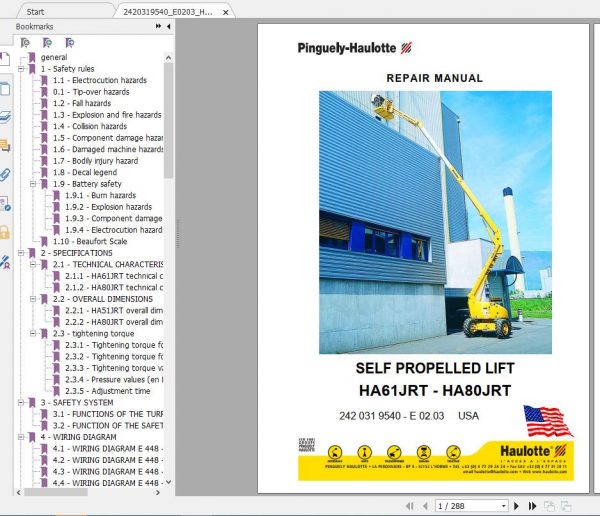Viewport: 600px width, 516px height.
Task: Open the Layers sidebar panel icon
Action: [x=5, y=117]
